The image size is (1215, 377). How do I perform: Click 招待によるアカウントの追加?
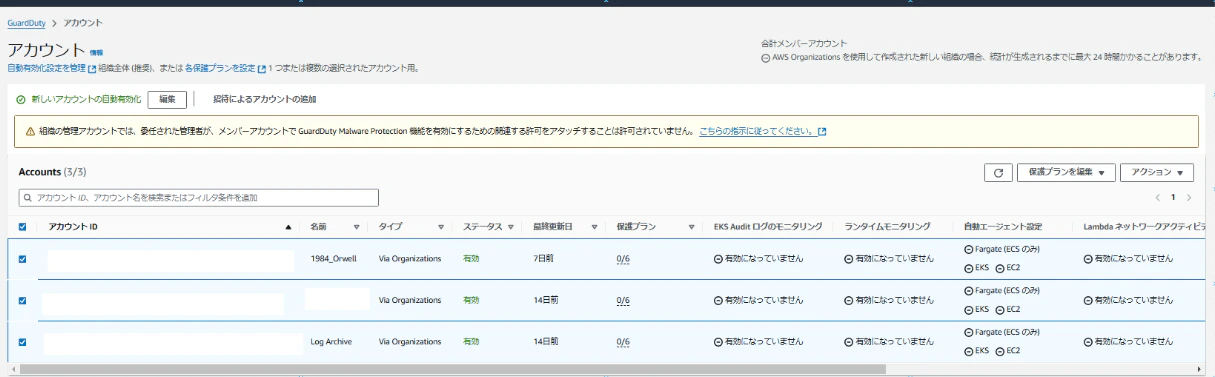click(264, 99)
